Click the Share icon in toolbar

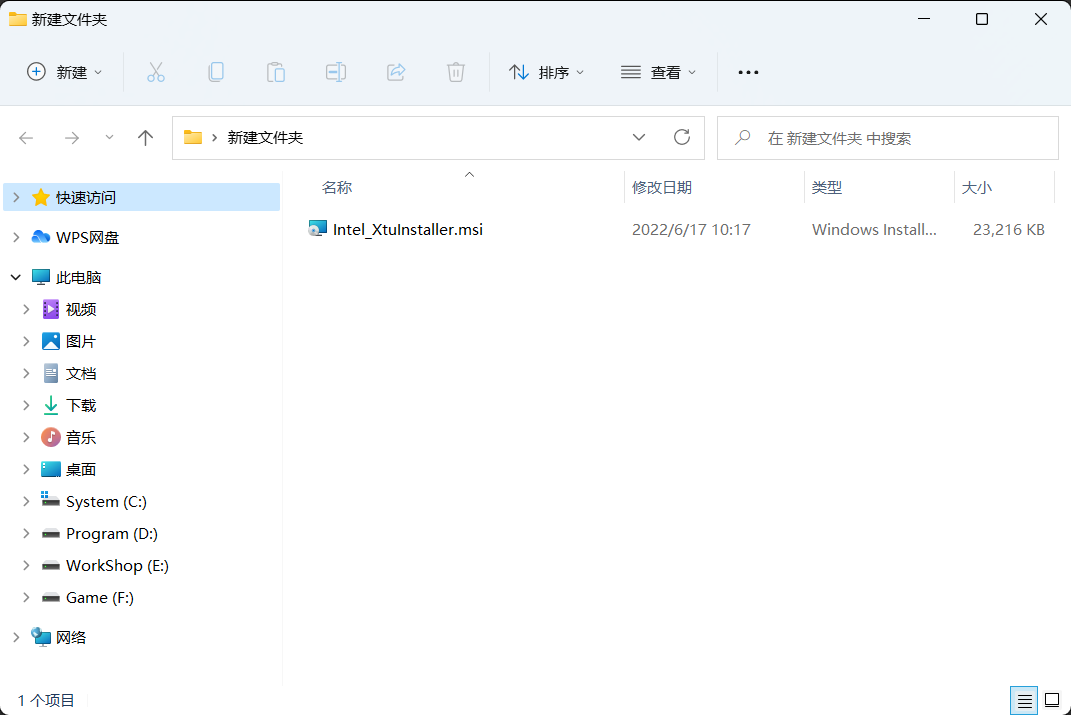[396, 72]
